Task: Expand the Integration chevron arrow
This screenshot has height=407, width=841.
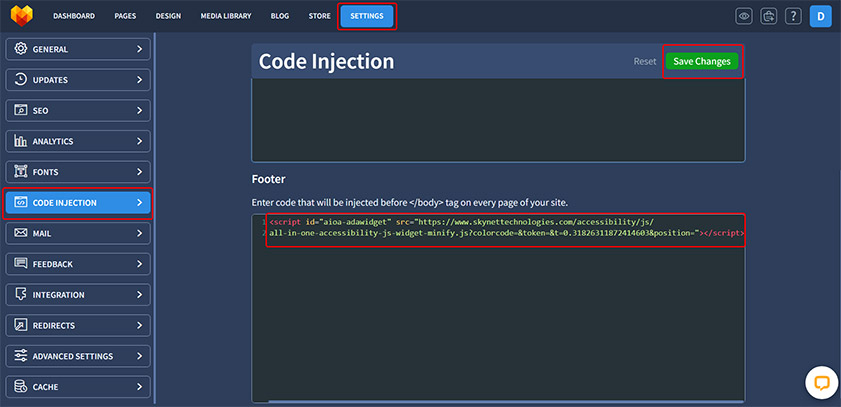Action: [x=139, y=294]
